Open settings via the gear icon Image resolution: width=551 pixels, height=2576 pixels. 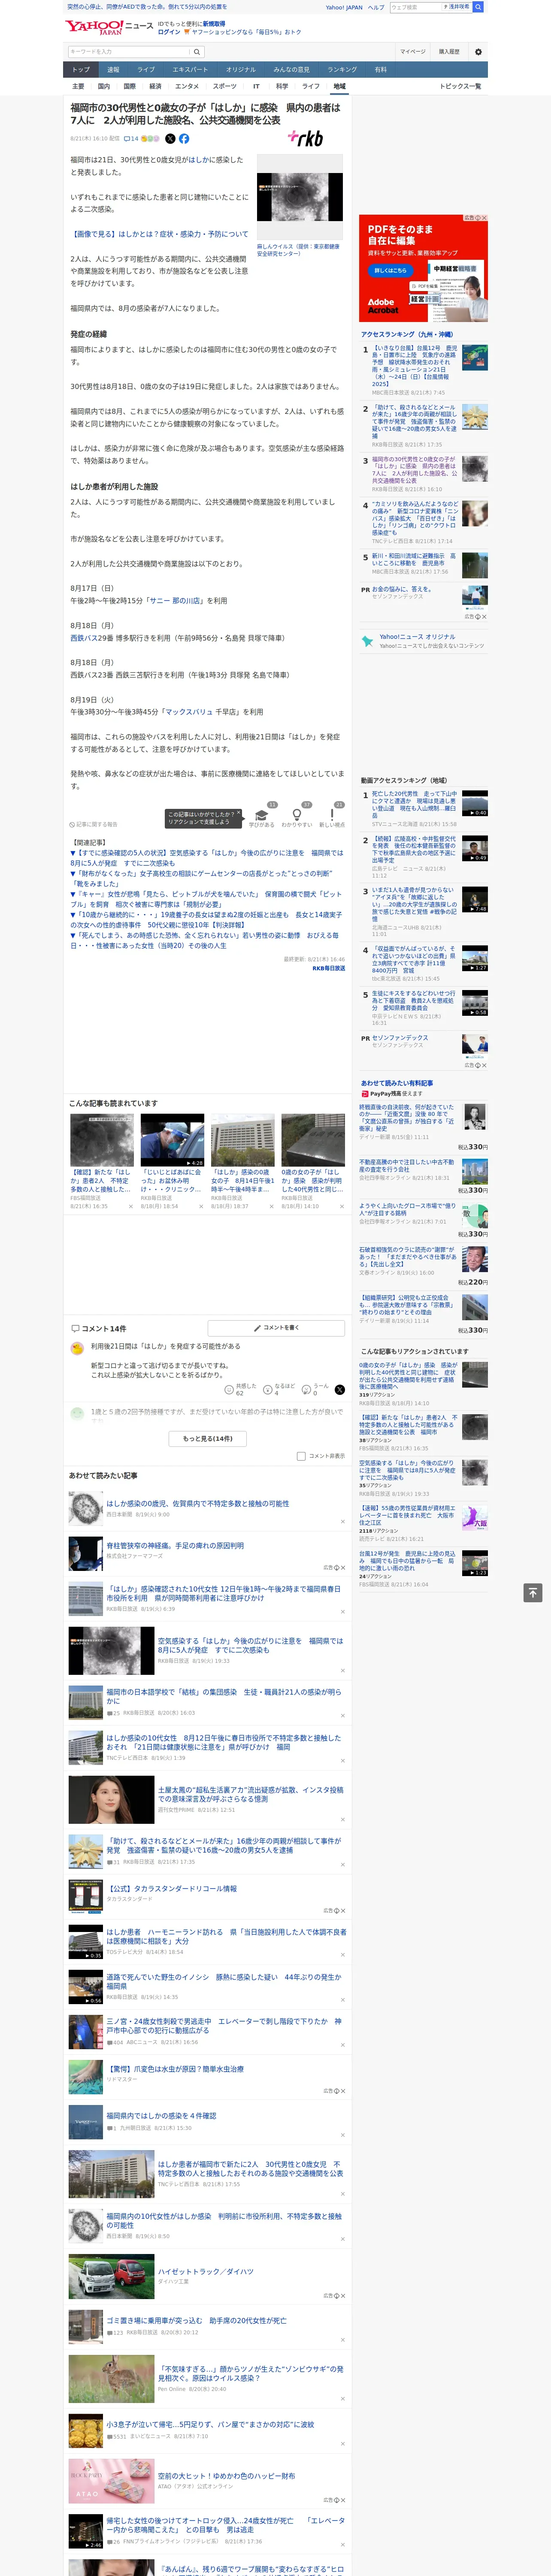click(478, 52)
